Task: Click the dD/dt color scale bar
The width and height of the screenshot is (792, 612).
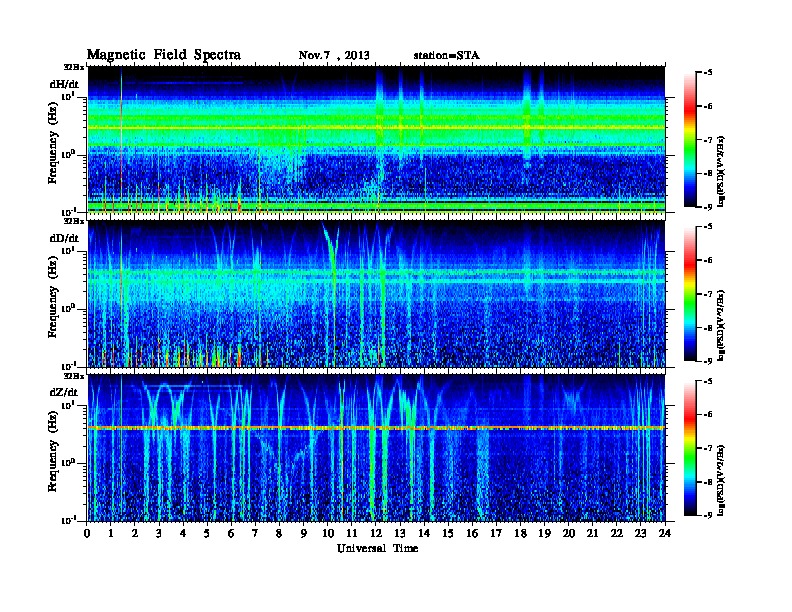Action: [689, 294]
